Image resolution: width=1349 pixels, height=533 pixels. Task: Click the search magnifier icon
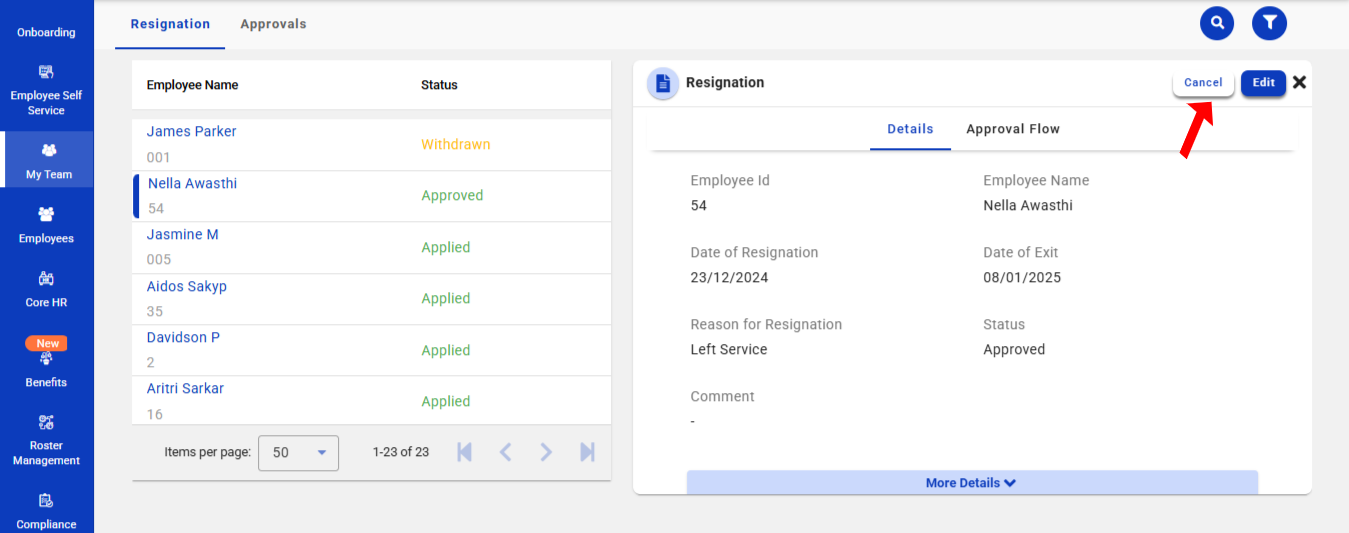click(x=1217, y=23)
